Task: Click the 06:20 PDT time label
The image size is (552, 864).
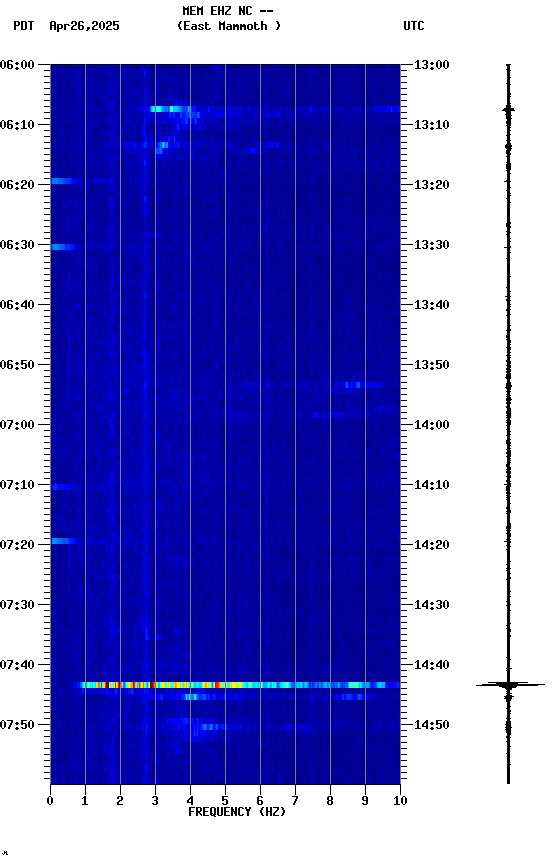Action: (x=17, y=185)
